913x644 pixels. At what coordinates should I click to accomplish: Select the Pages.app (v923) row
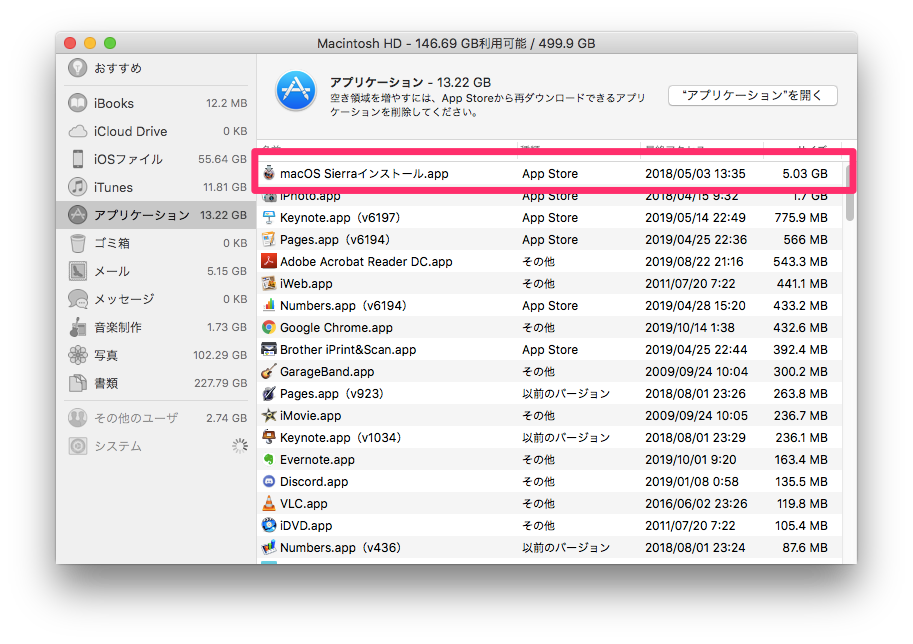(x=551, y=394)
